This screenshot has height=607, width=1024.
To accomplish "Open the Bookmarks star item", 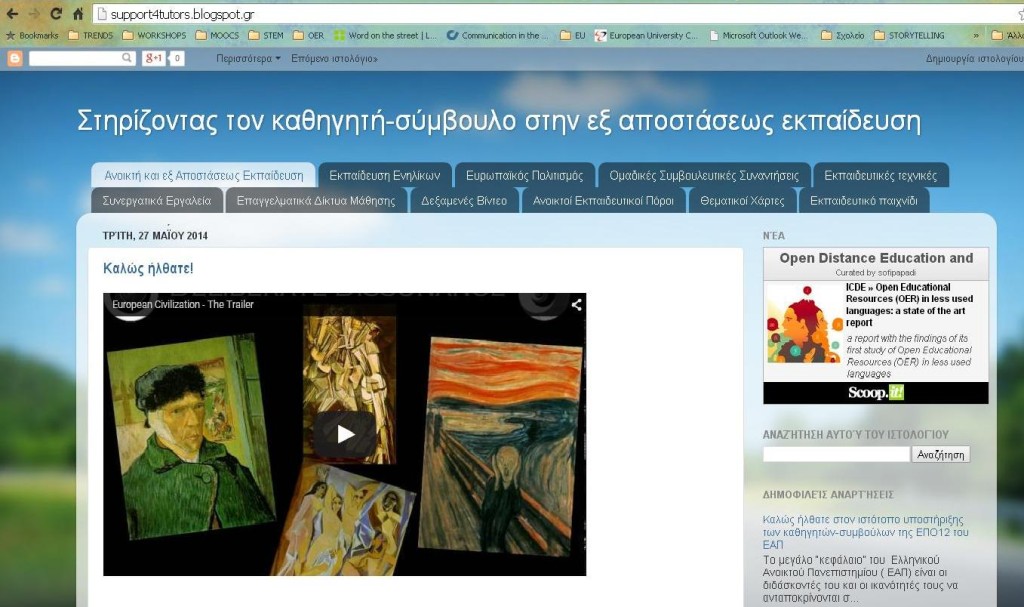I will [32, 35].
